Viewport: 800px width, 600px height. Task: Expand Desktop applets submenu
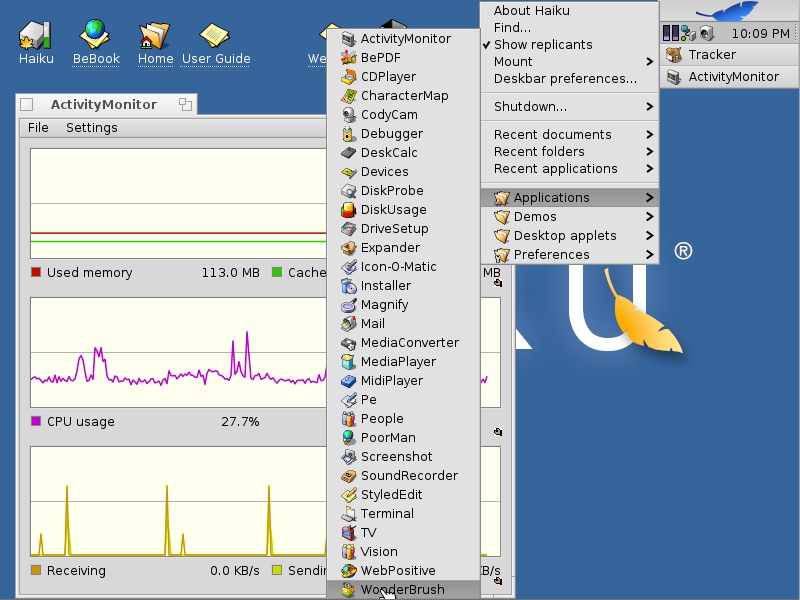click(x=569, y=236)
